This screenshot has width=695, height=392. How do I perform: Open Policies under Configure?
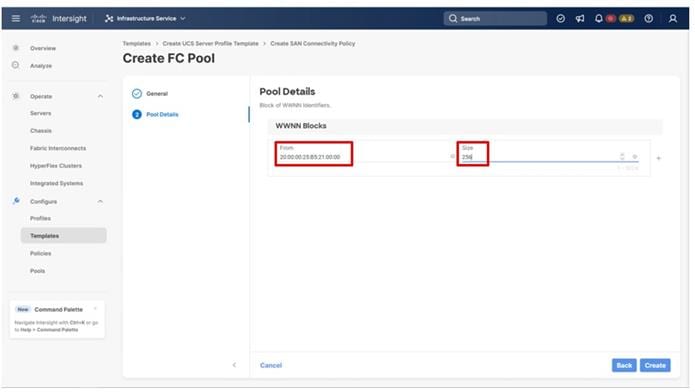pos(40,253)
